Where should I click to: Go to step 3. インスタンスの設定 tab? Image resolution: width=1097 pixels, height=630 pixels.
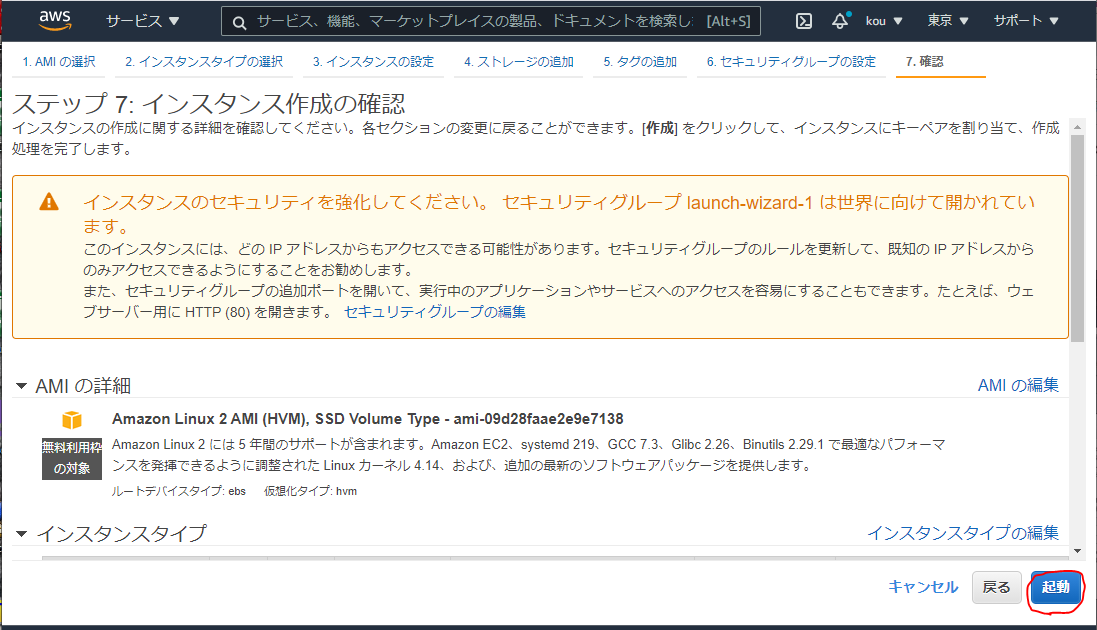(x=373, y=62)
